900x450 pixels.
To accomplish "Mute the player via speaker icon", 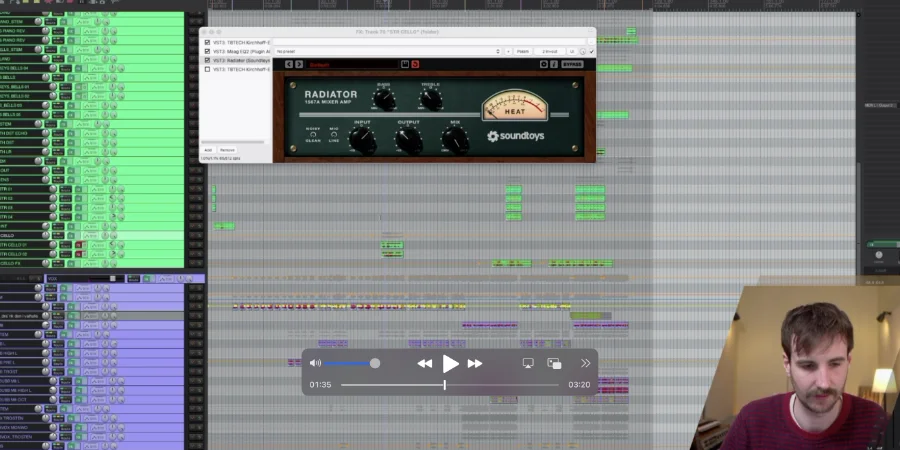I will [x=315, y=363].
